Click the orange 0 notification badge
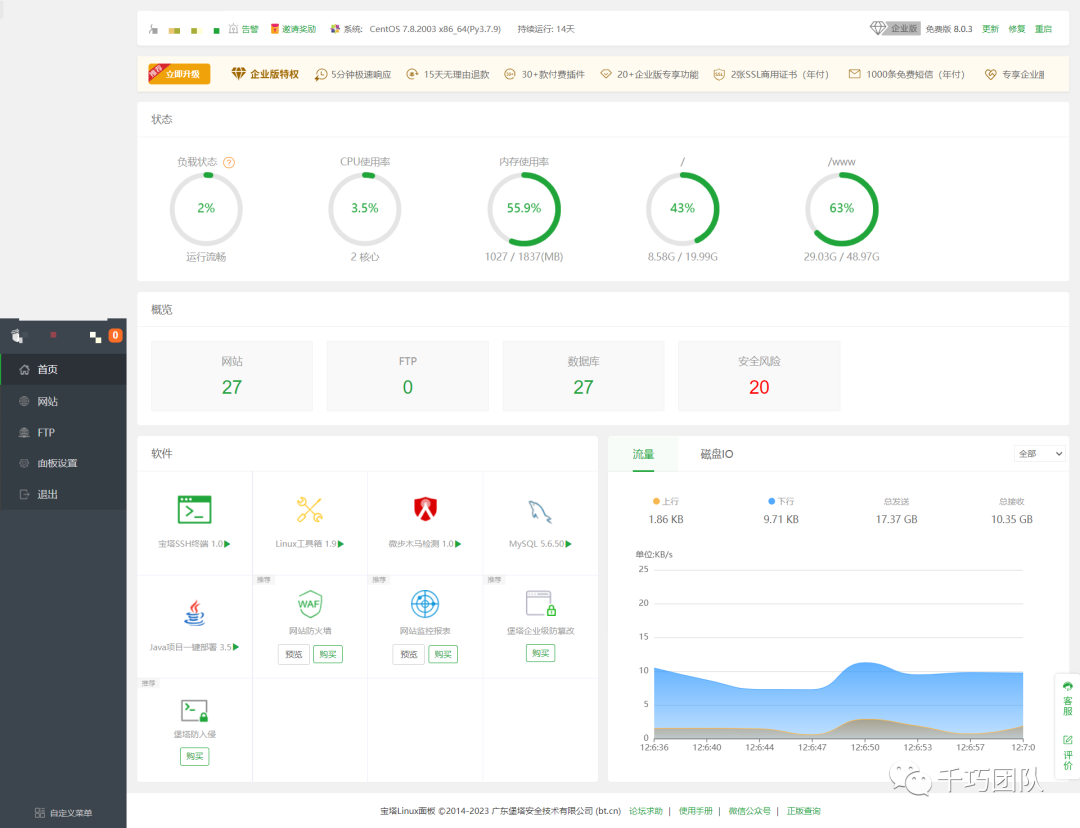1080x828 pixels. point(116,335)
